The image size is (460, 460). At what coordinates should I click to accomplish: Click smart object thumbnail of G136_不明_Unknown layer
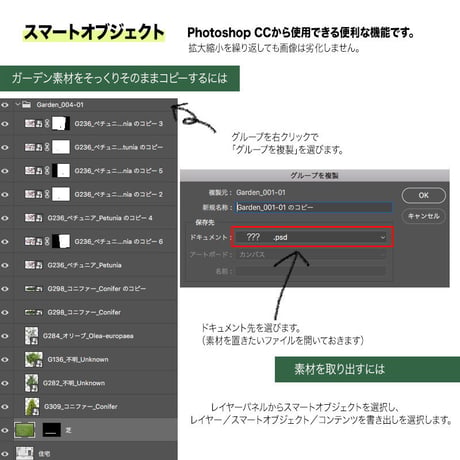pyautogui.click(x=34, y=359)
